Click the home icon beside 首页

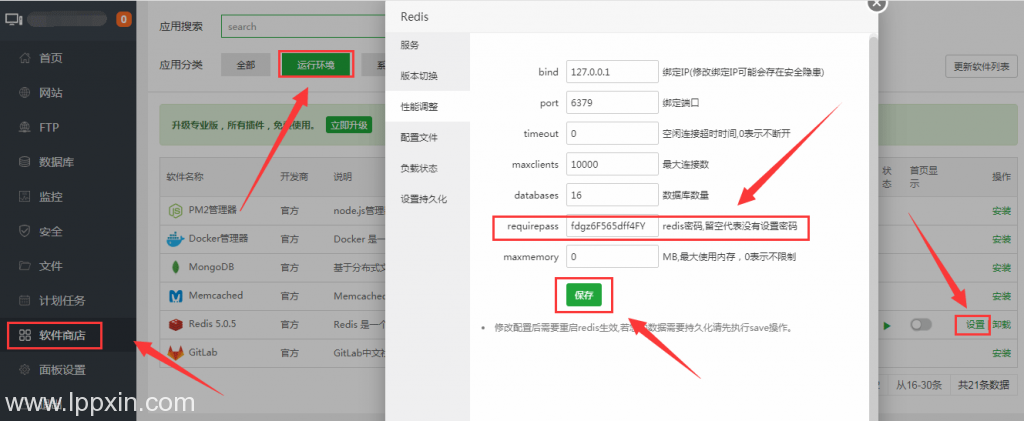25,58
